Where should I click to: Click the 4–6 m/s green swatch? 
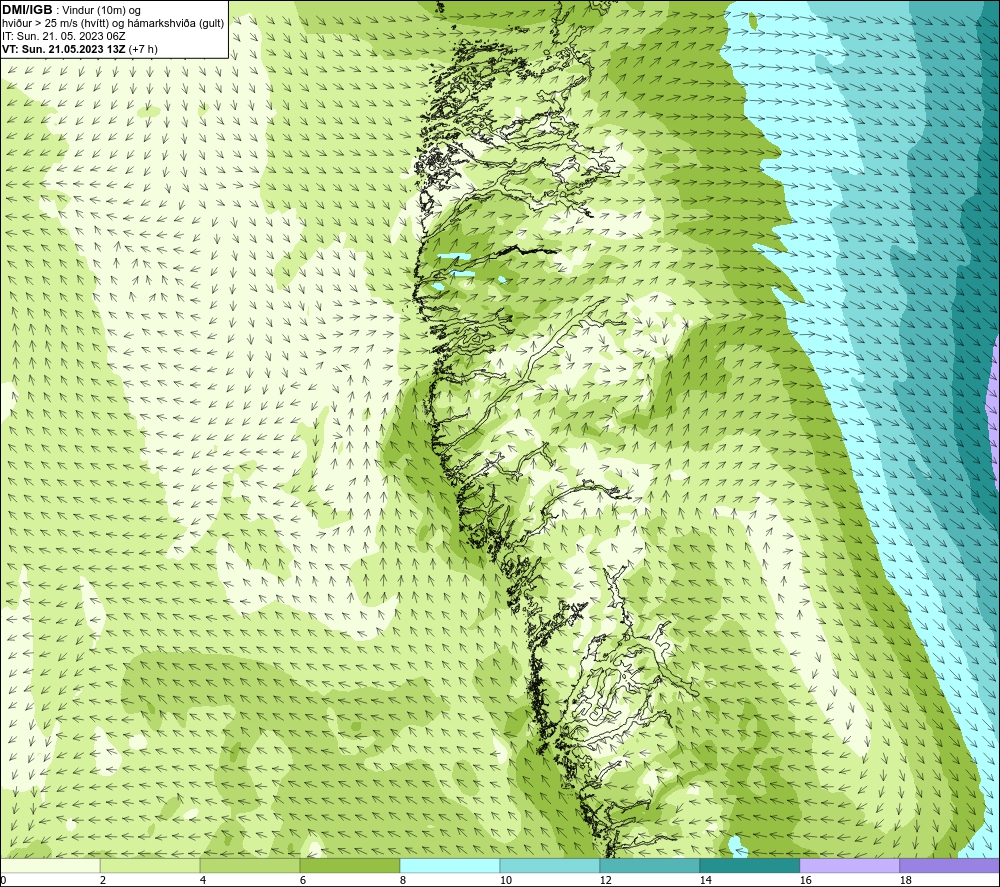(250, 865)
